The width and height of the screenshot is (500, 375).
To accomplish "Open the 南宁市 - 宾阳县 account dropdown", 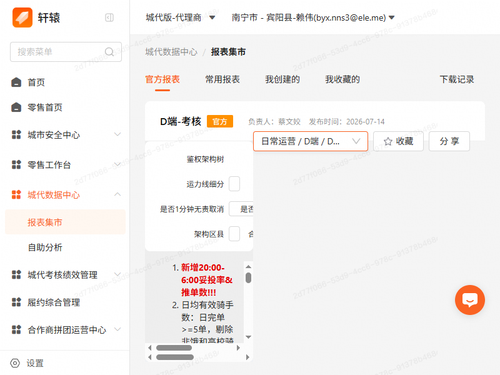I will (313, 17).
